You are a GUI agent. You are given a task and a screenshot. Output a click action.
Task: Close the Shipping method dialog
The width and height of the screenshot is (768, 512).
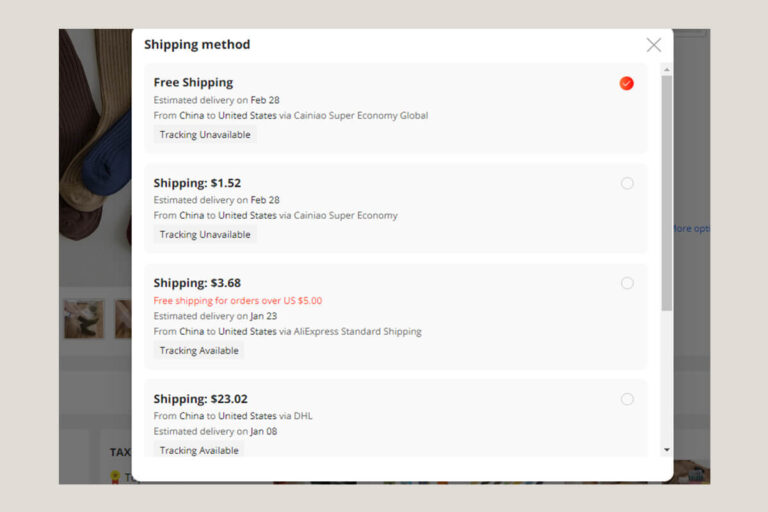653,45
